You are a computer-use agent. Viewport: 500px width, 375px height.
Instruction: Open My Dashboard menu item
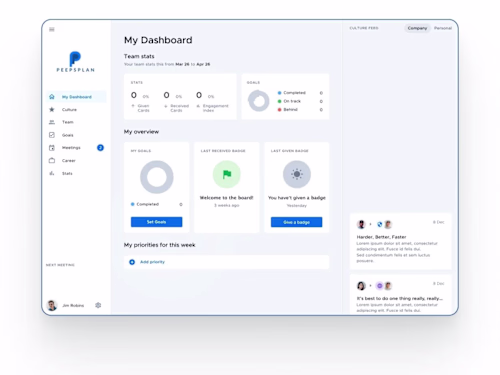tap(76, 97)
